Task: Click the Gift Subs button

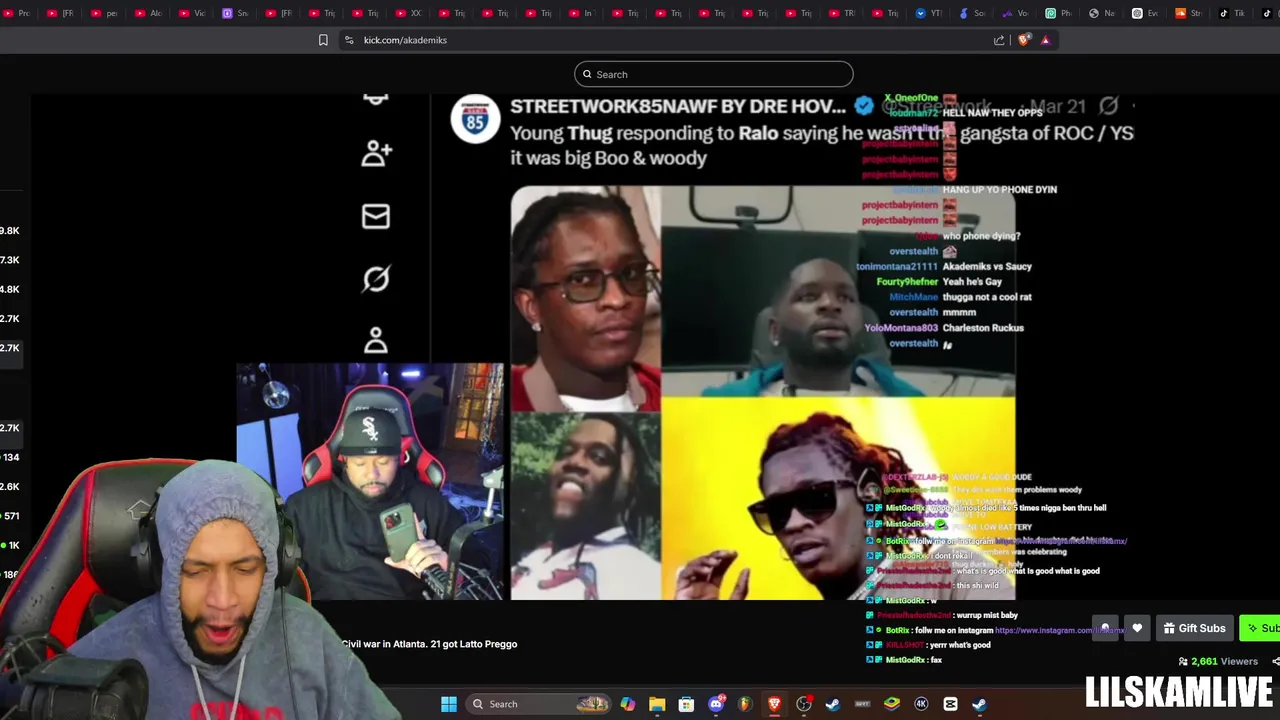Action: tap(1194, 628)
